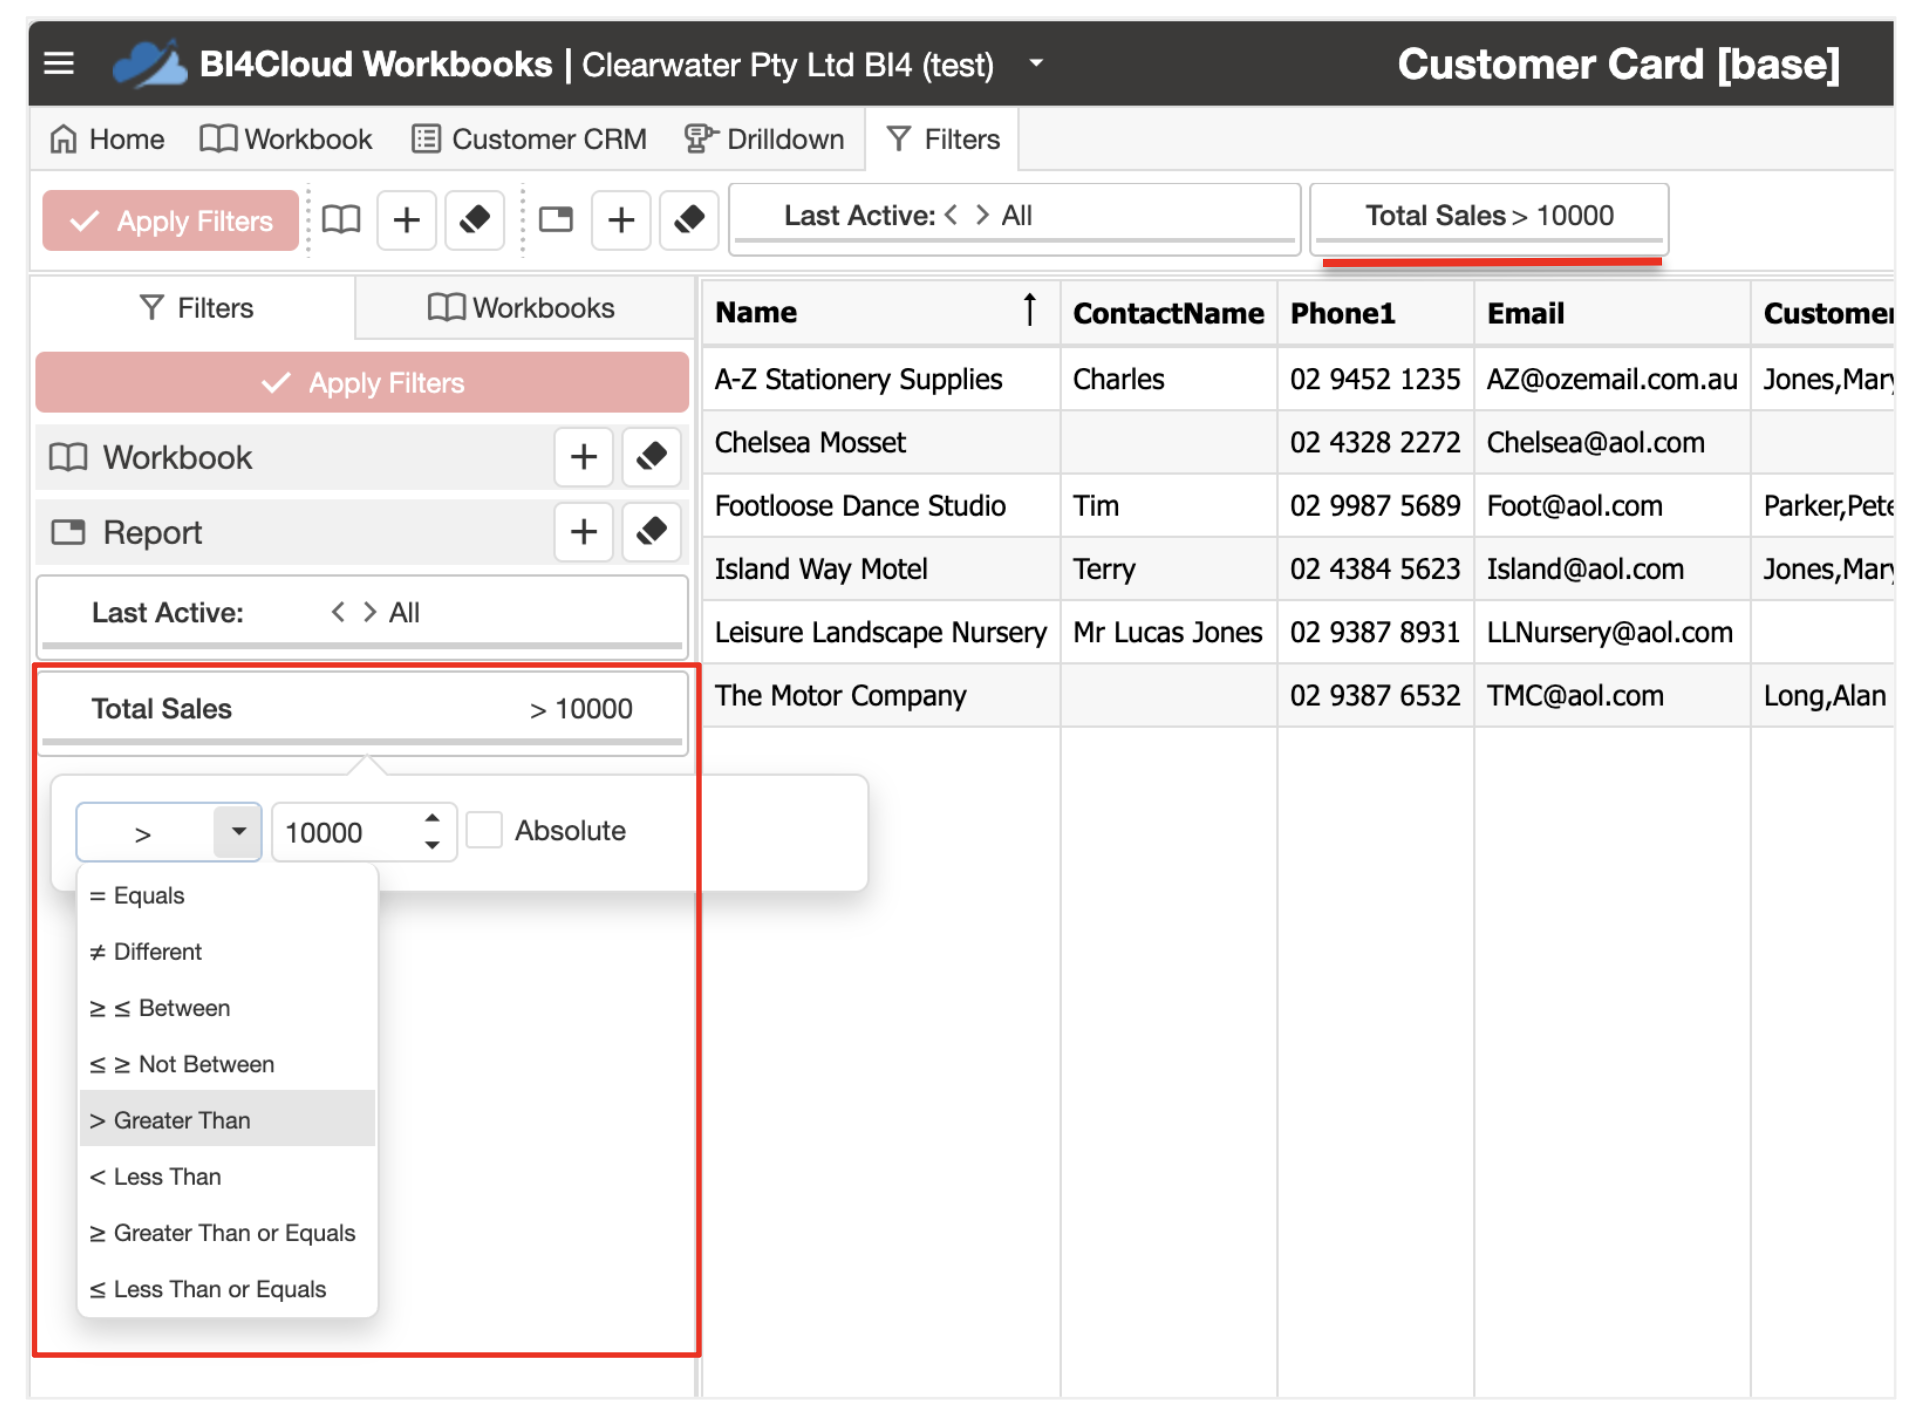Open the Drilldown tab
1926x1420 pixels.
pyautogui.click(x=765, y=139)
